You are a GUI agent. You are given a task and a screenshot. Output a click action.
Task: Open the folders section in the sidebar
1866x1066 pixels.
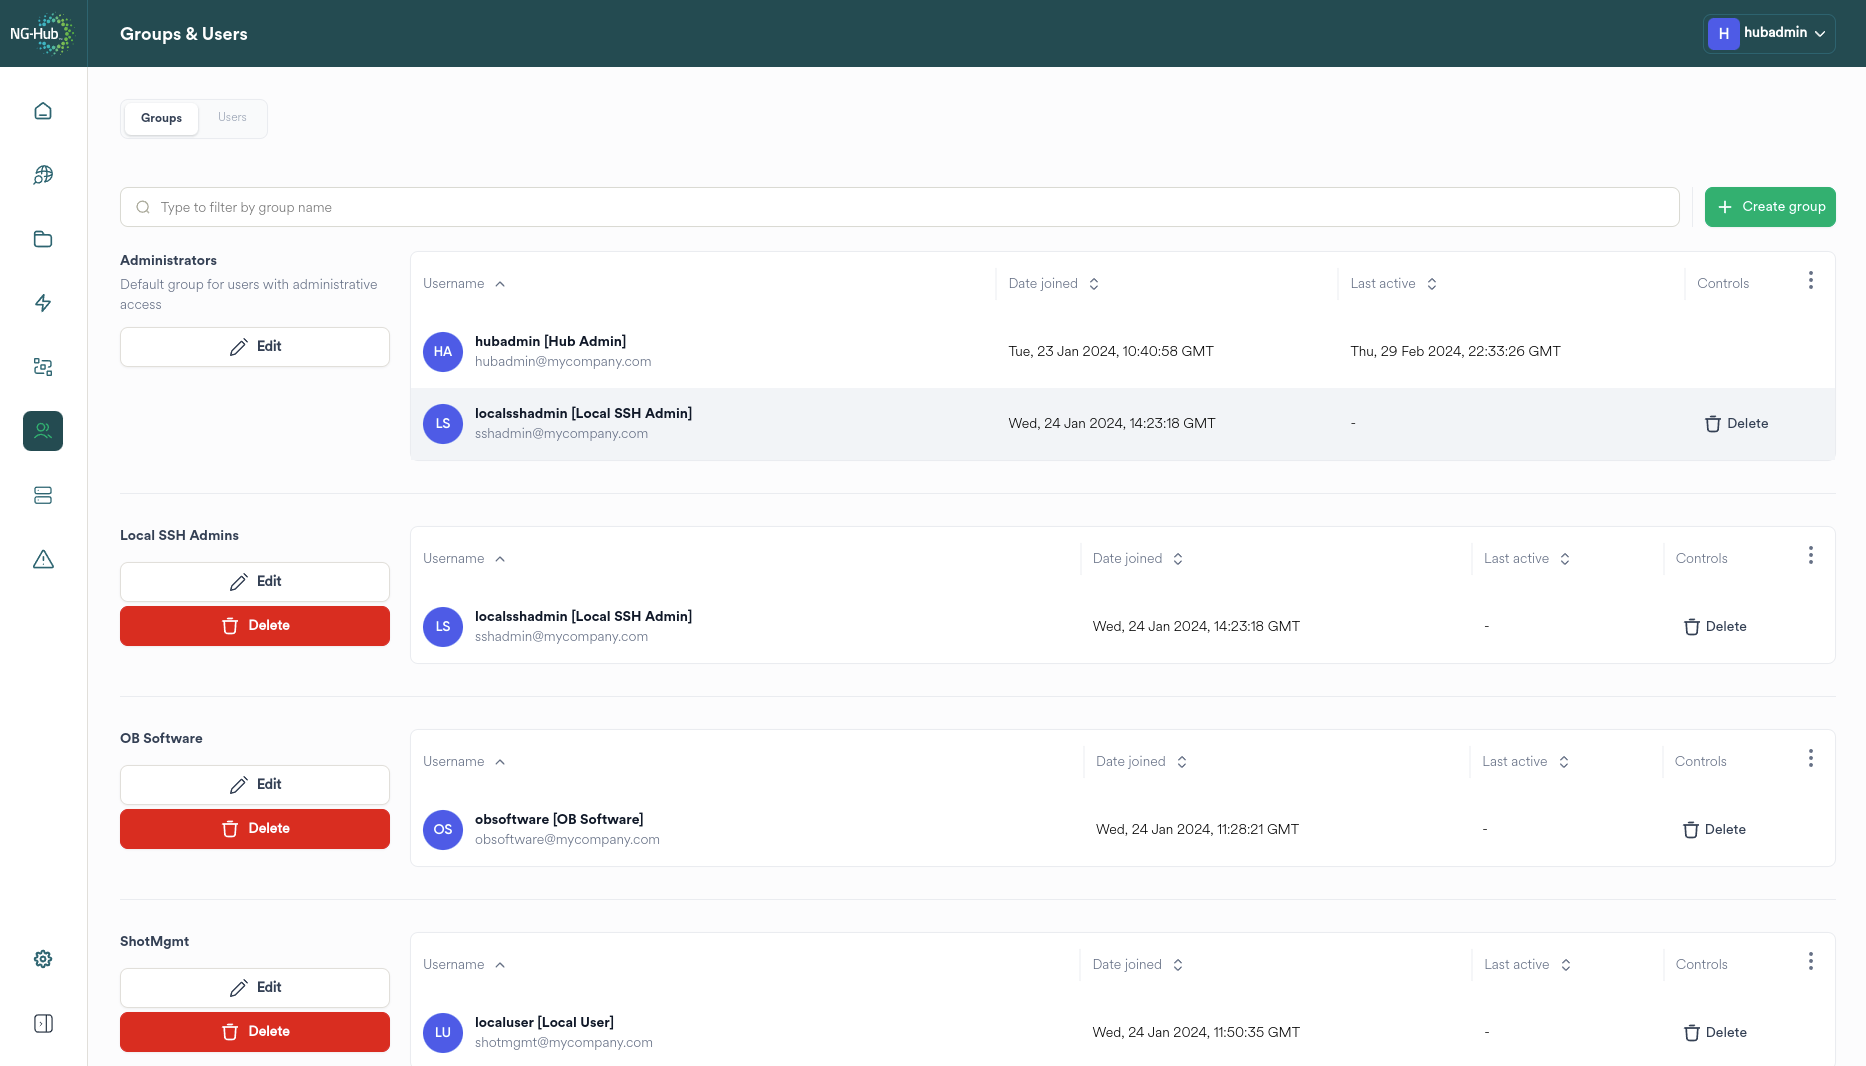point(42,239)
